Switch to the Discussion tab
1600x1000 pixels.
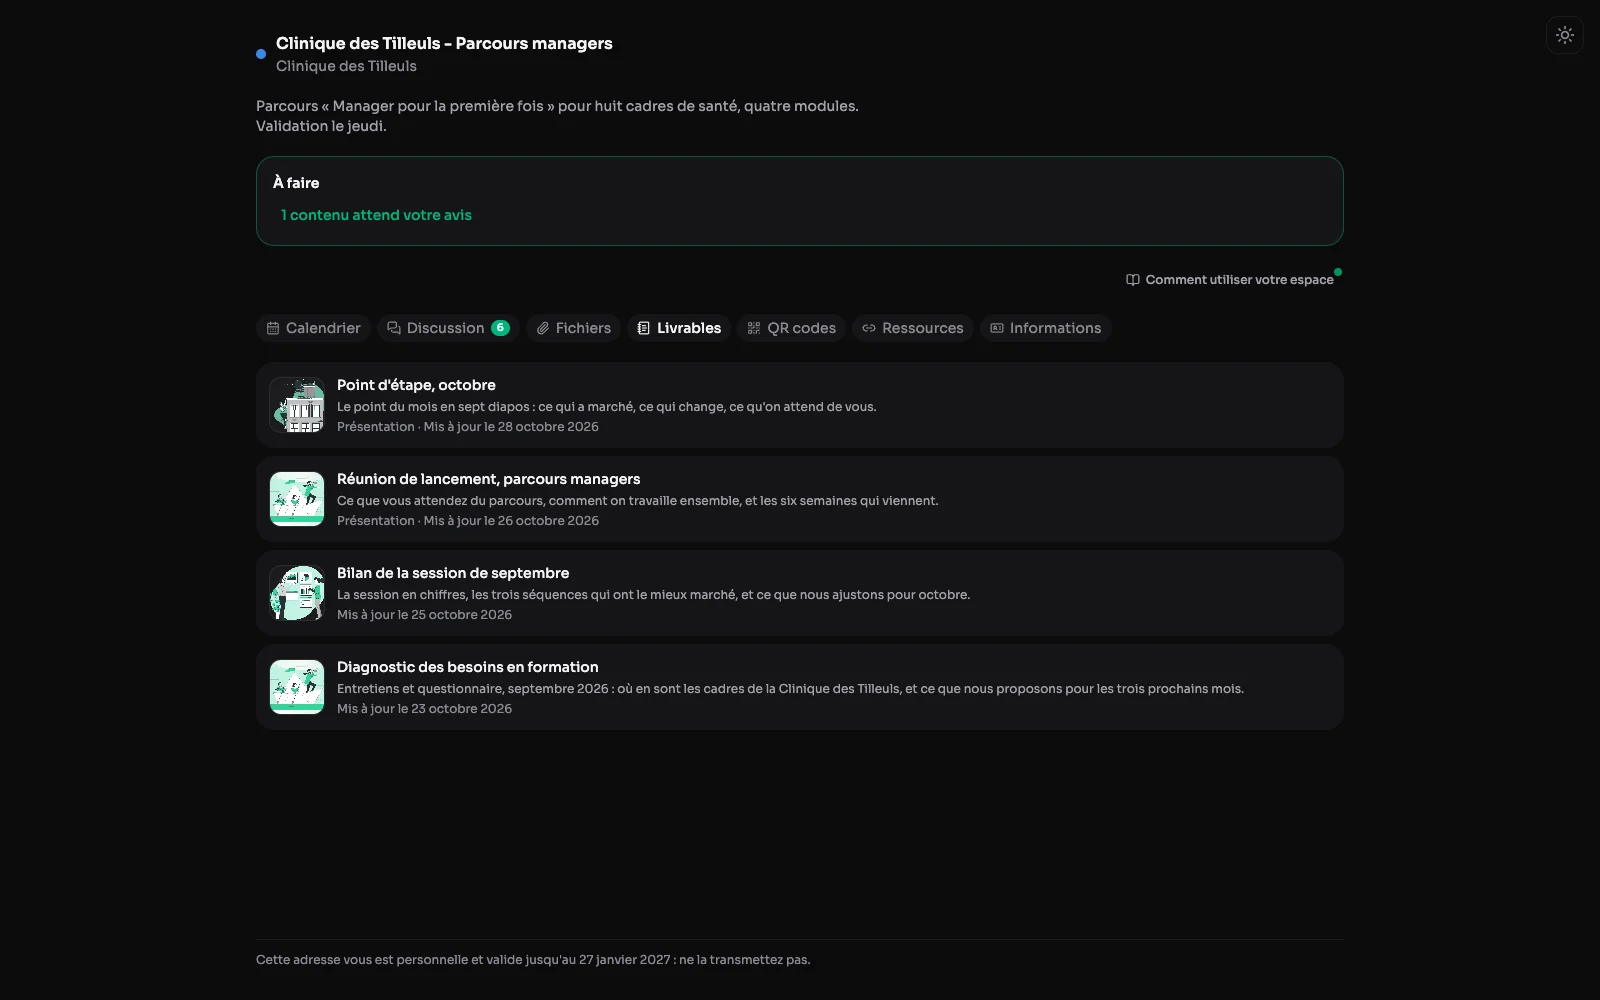[x=448, y=328]
